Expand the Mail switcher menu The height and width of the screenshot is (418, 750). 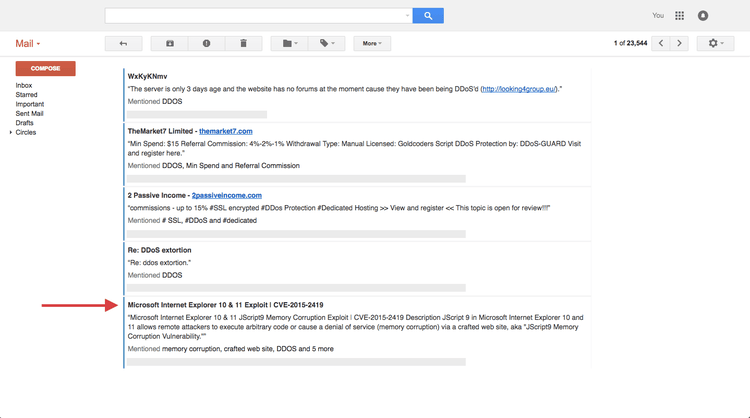tap(28, 44)
